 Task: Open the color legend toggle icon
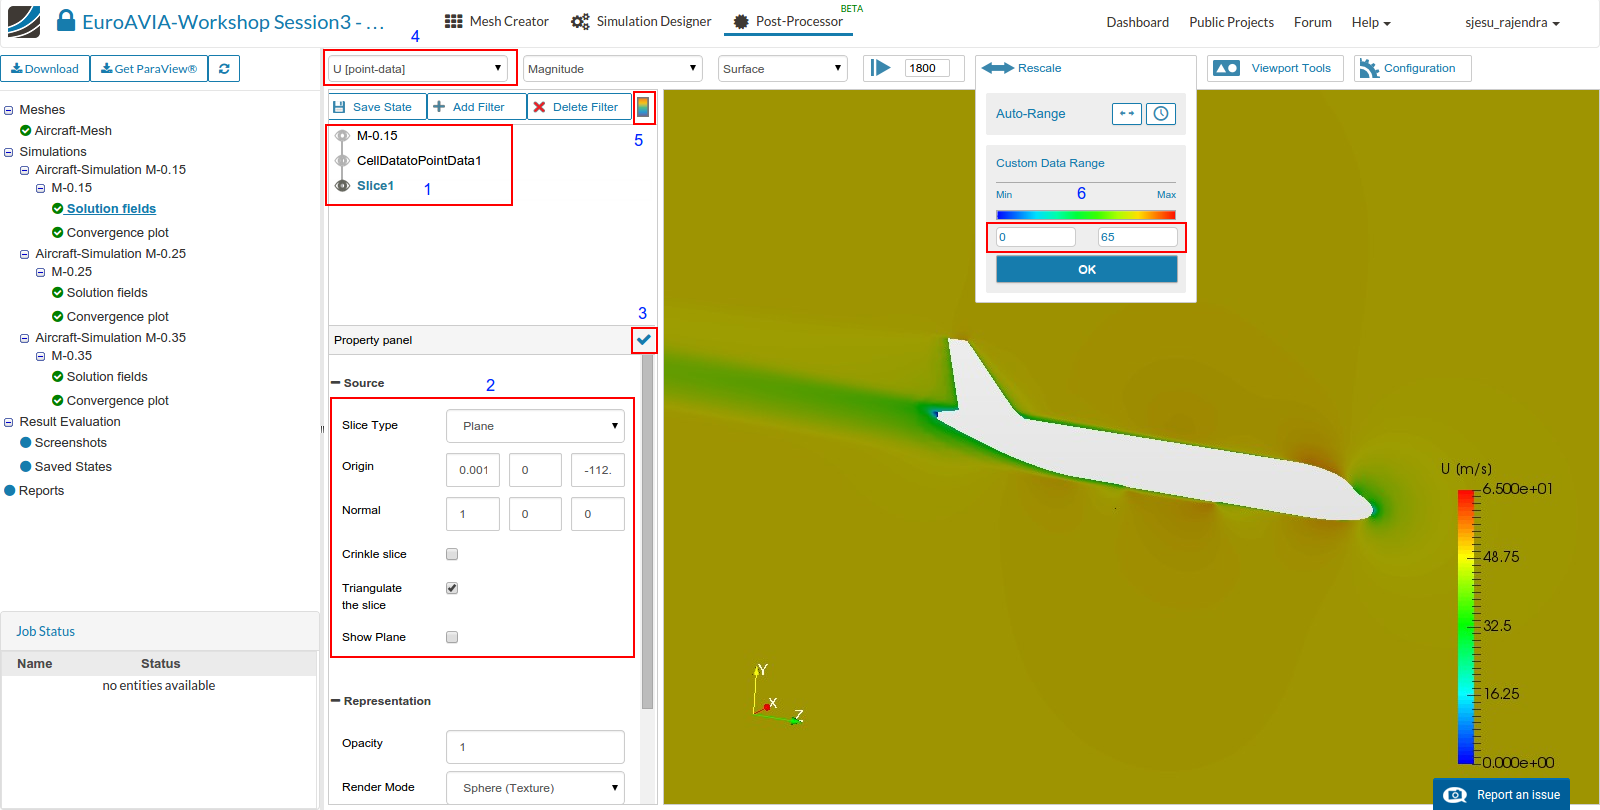pos(643,106)
